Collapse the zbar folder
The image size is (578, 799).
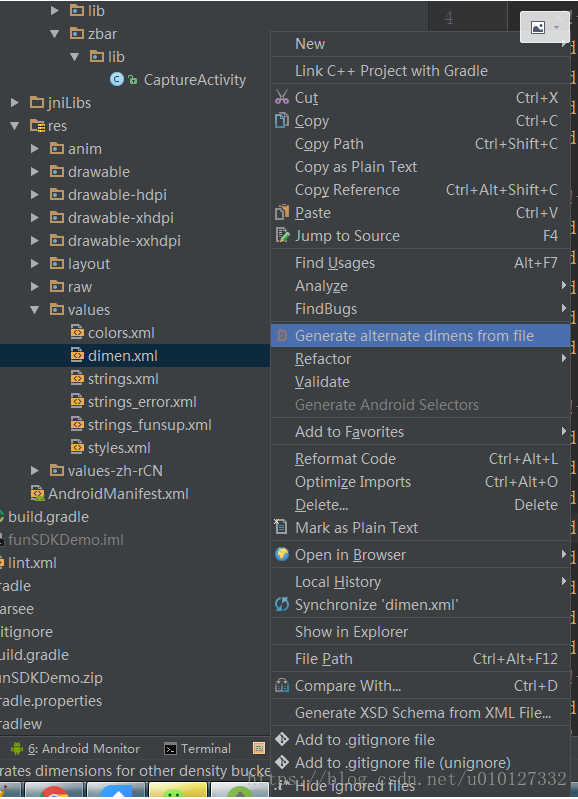click(55, 34)
